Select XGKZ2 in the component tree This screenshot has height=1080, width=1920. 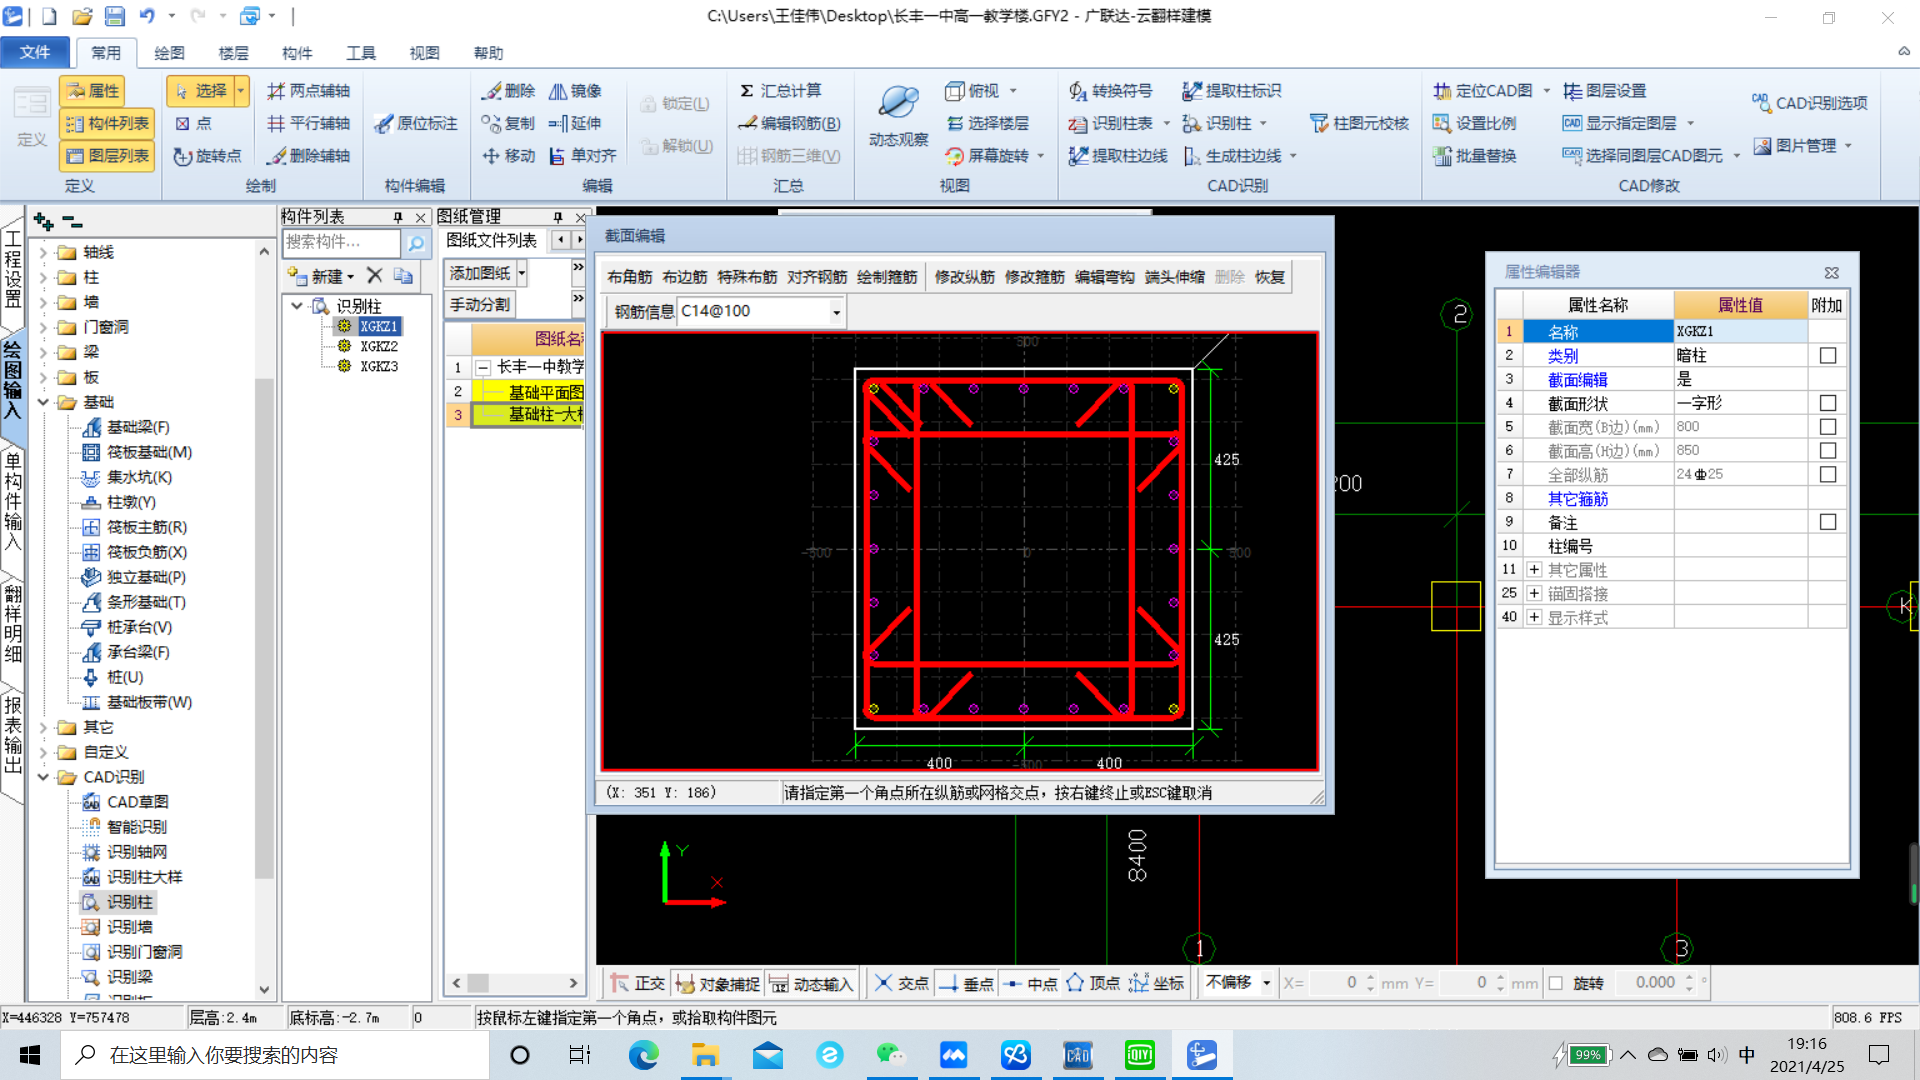(x=379, y=346)
